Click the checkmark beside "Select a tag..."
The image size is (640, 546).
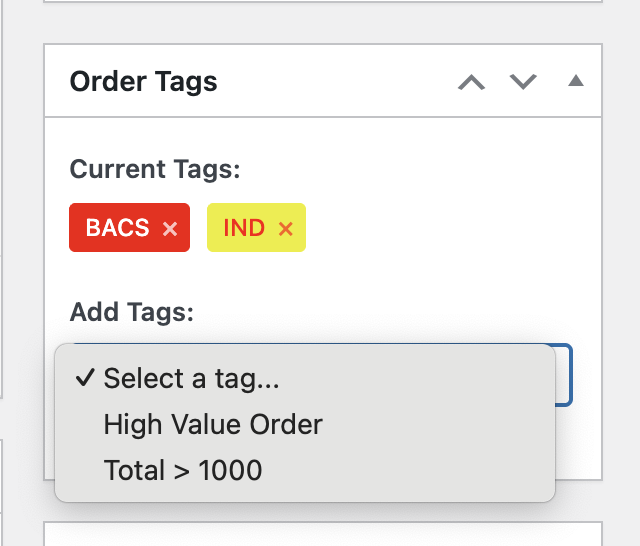[85, 378]
